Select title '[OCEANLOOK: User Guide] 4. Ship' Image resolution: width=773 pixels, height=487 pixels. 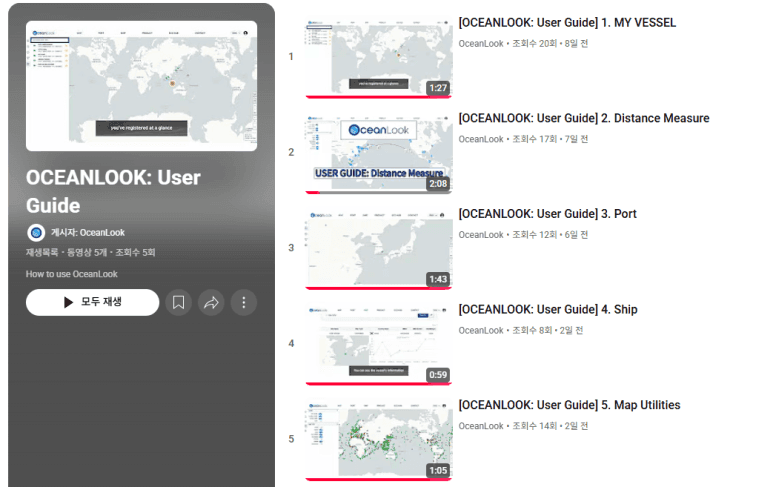point(547,310)
